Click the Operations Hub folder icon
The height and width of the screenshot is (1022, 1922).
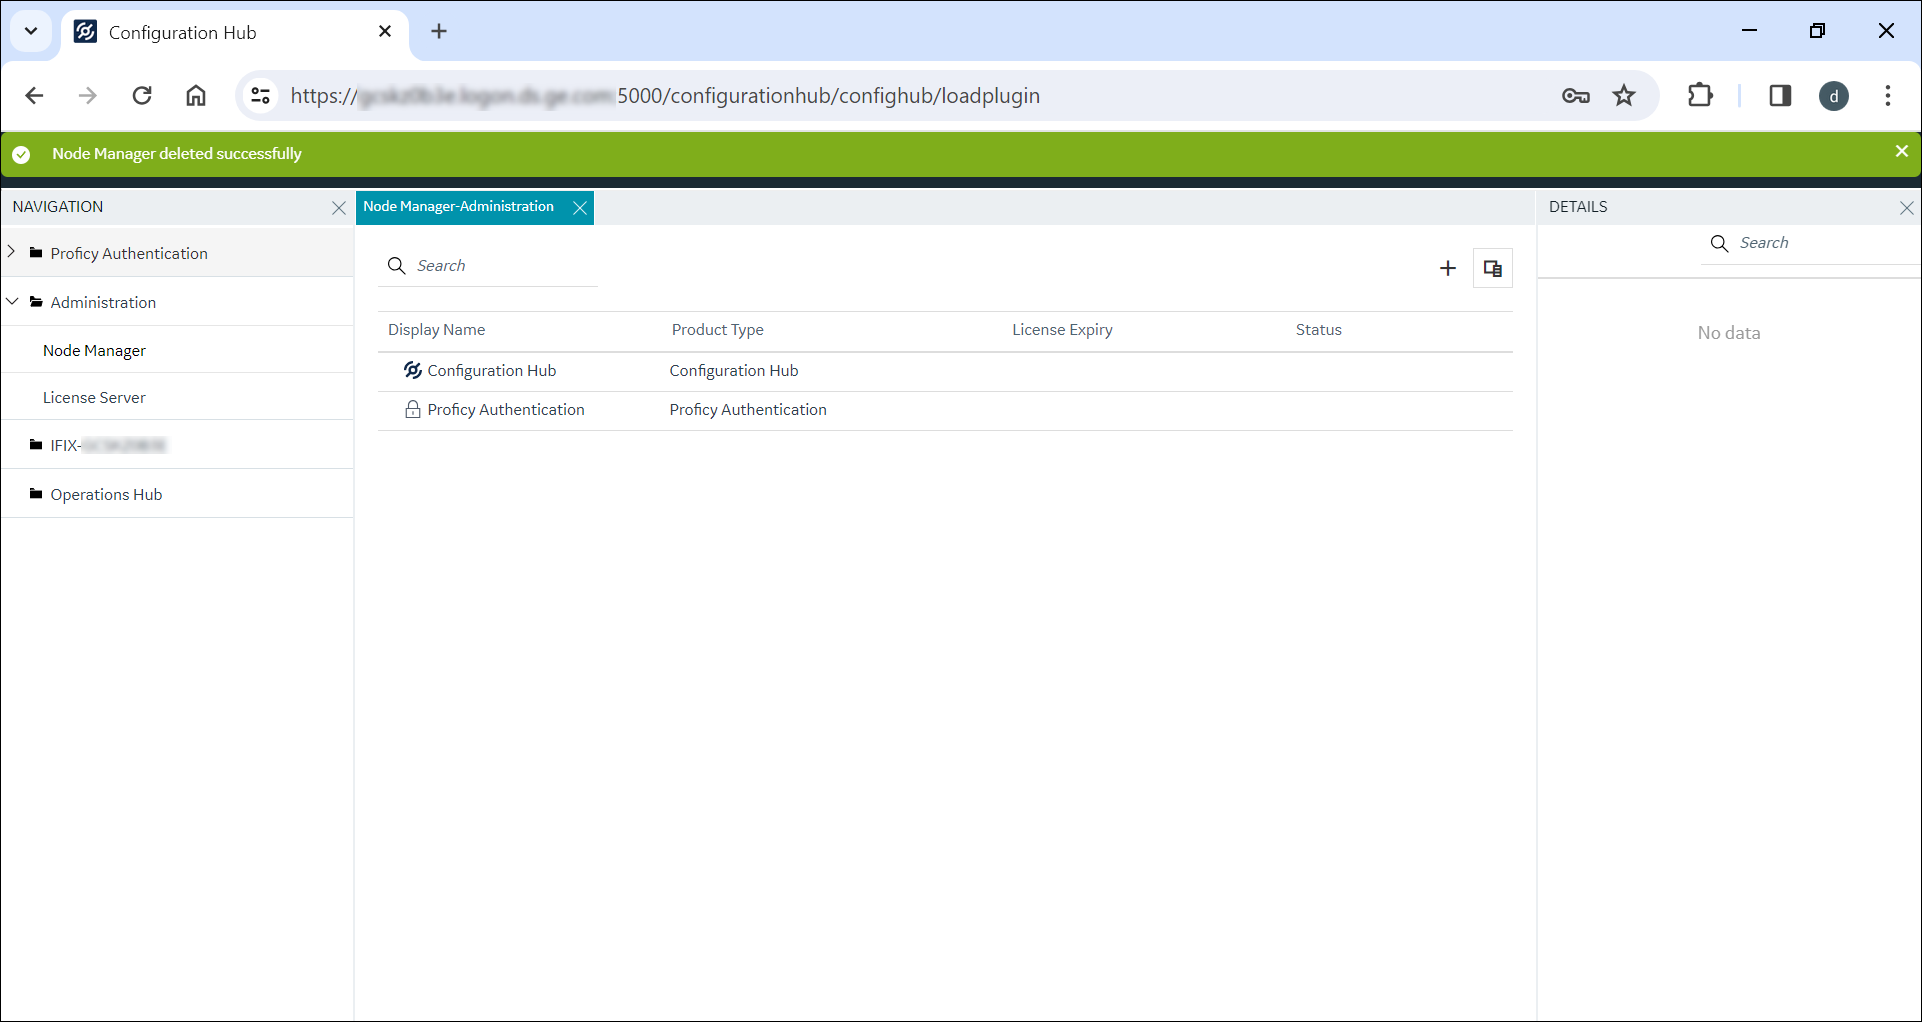click(36, 493)
